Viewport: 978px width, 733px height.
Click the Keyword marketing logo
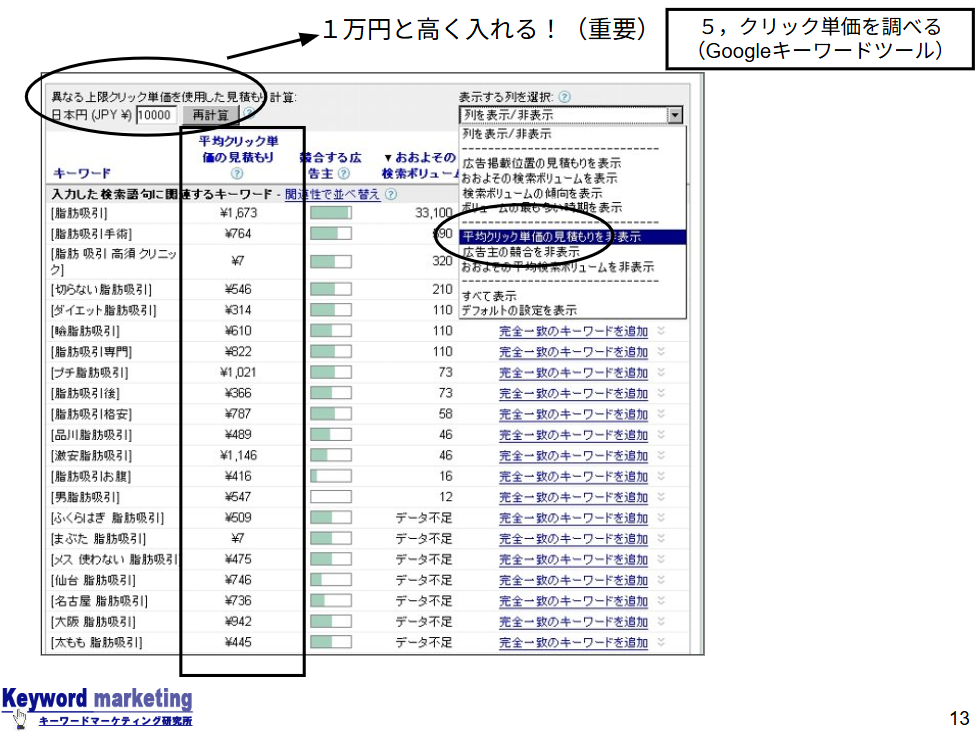click(97, 705)
